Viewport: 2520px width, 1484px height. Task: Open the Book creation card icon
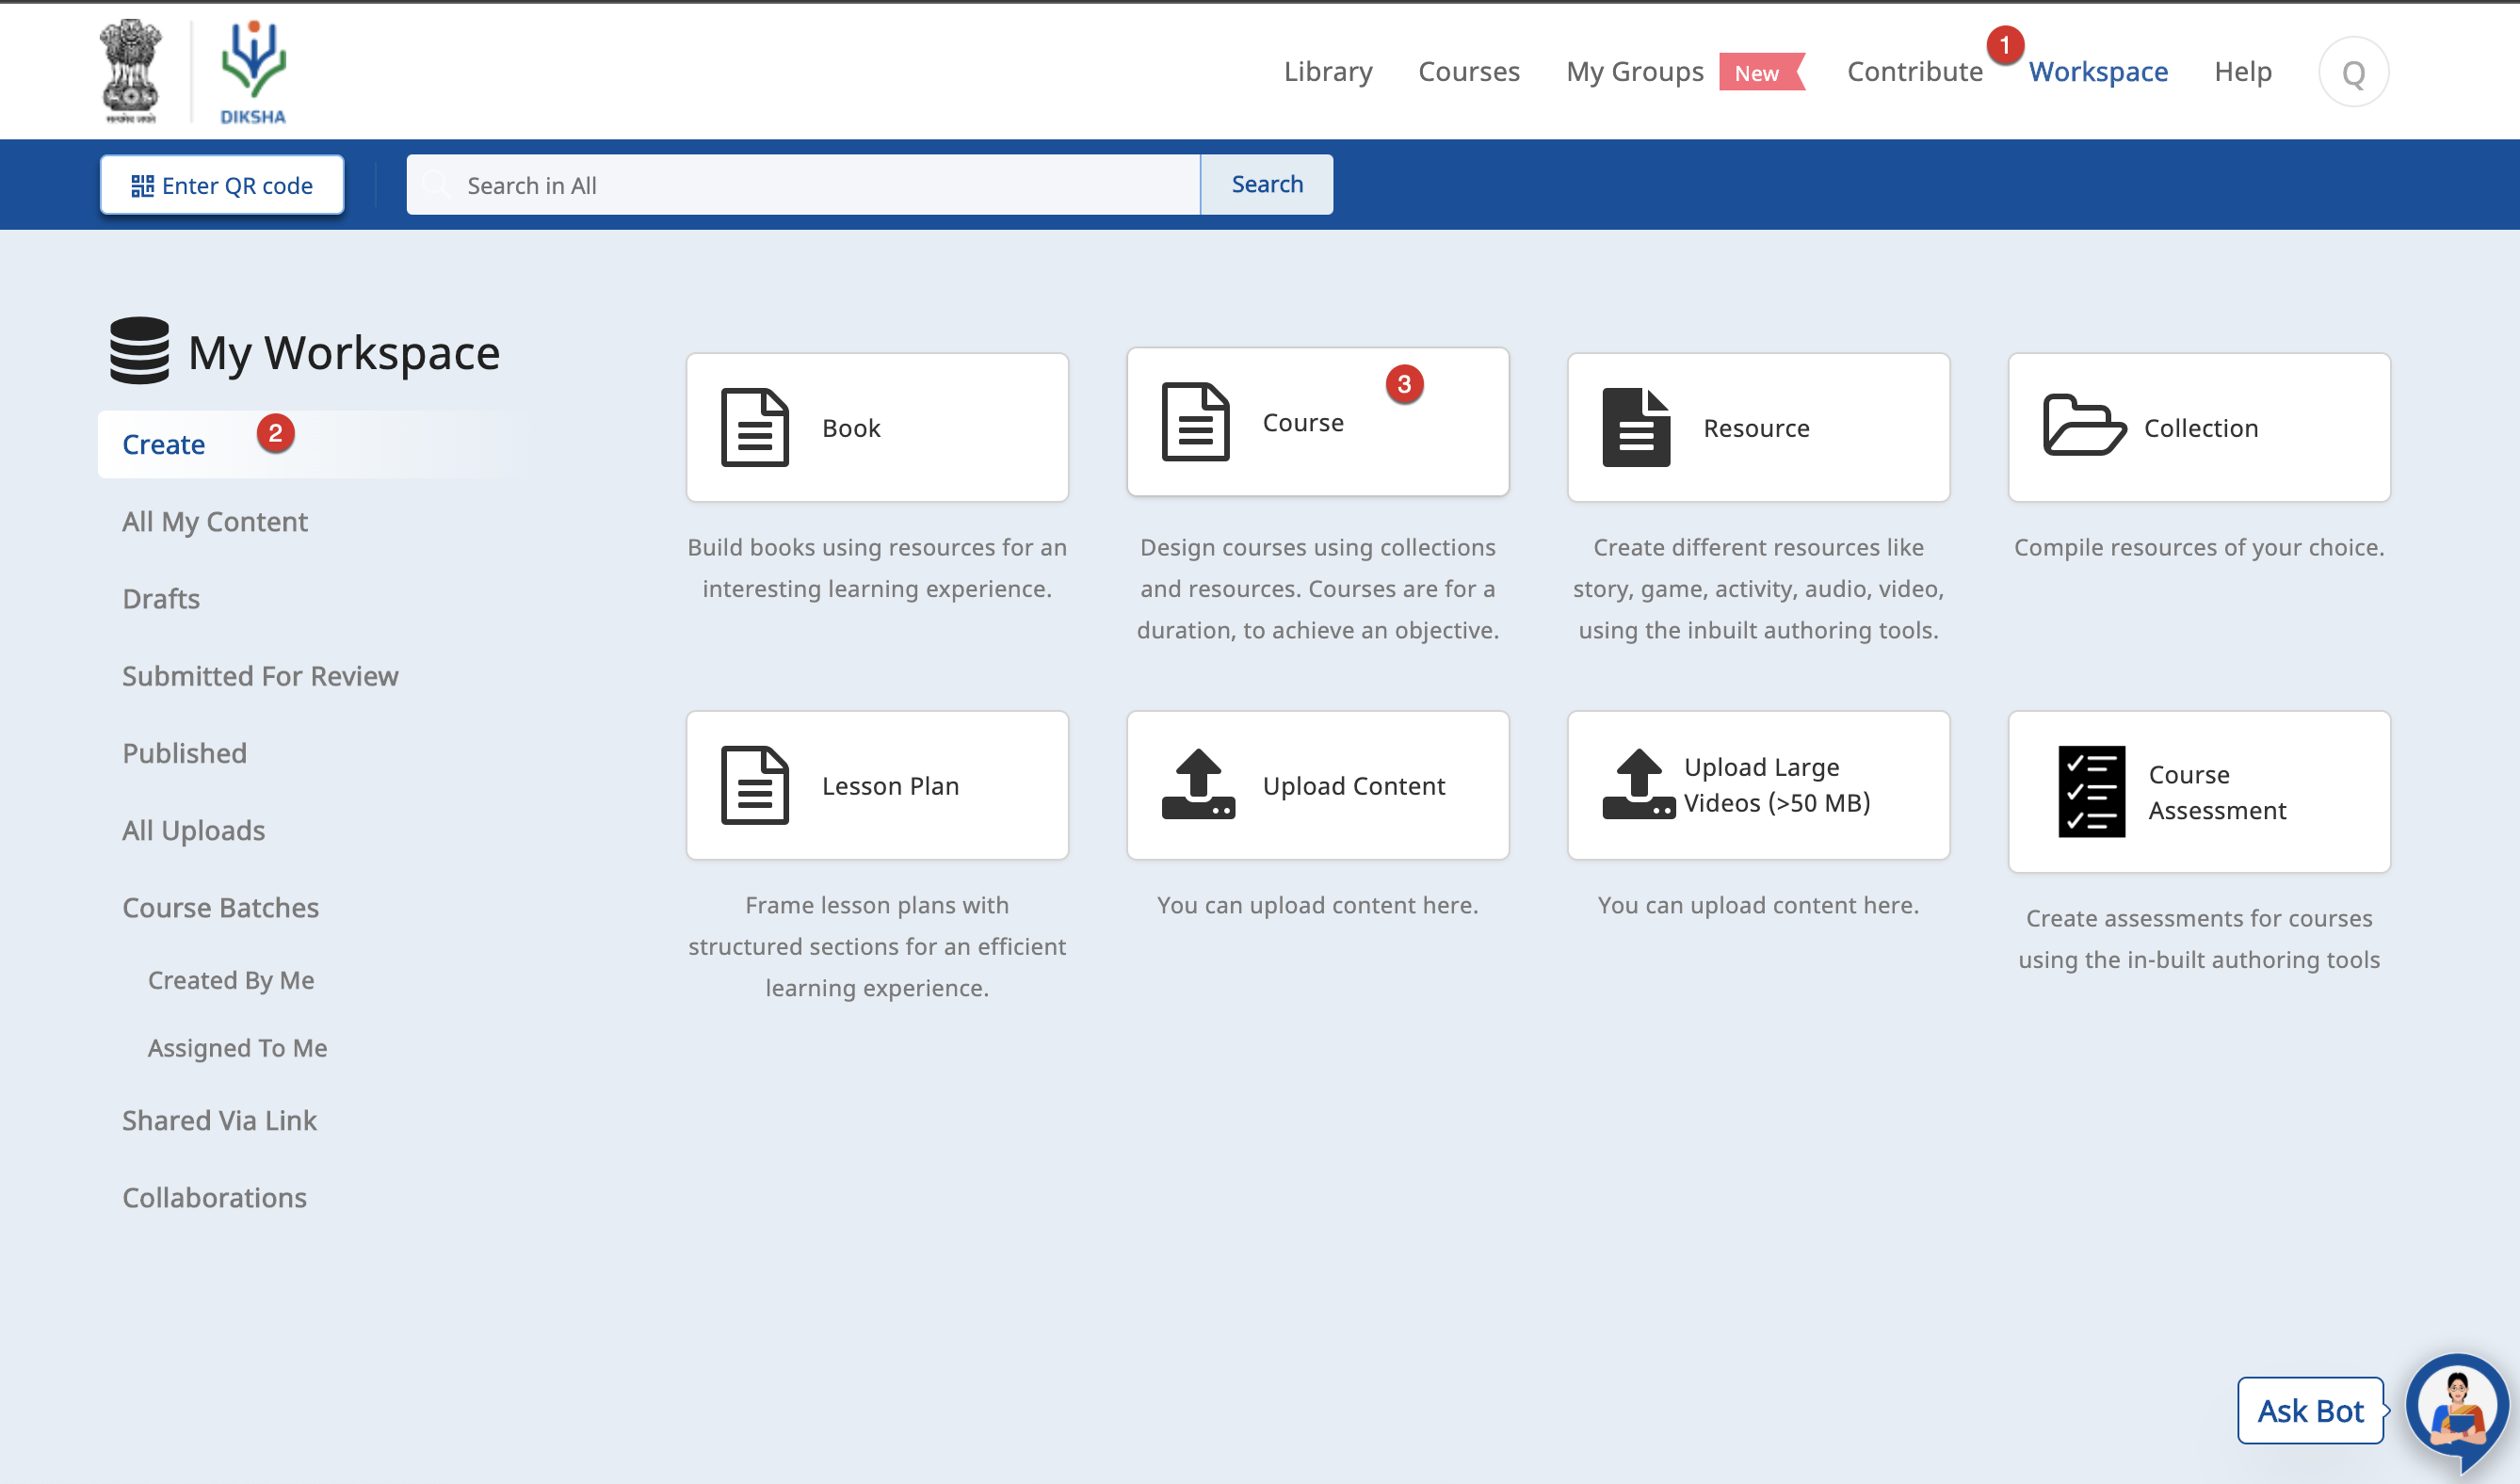[754, 427]
